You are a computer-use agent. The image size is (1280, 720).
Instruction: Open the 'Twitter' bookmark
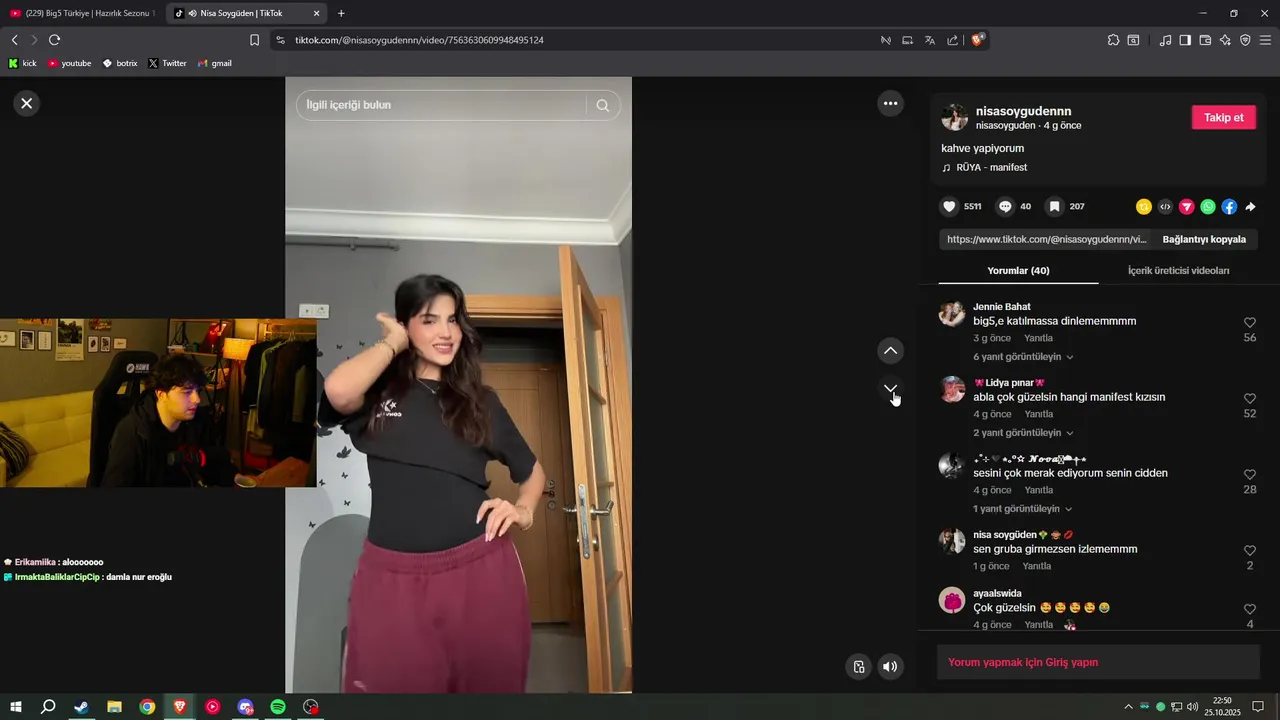coord(167,63)
